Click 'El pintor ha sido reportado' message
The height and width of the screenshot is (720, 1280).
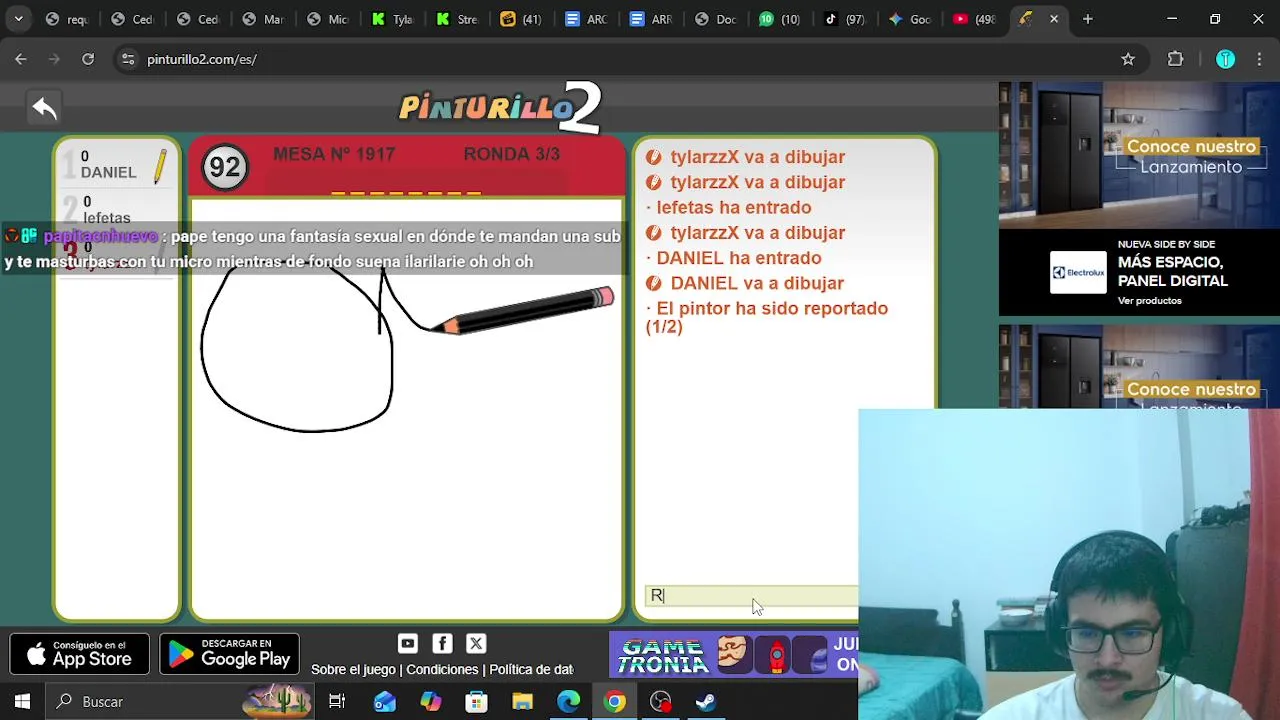(x=767, y=317)
